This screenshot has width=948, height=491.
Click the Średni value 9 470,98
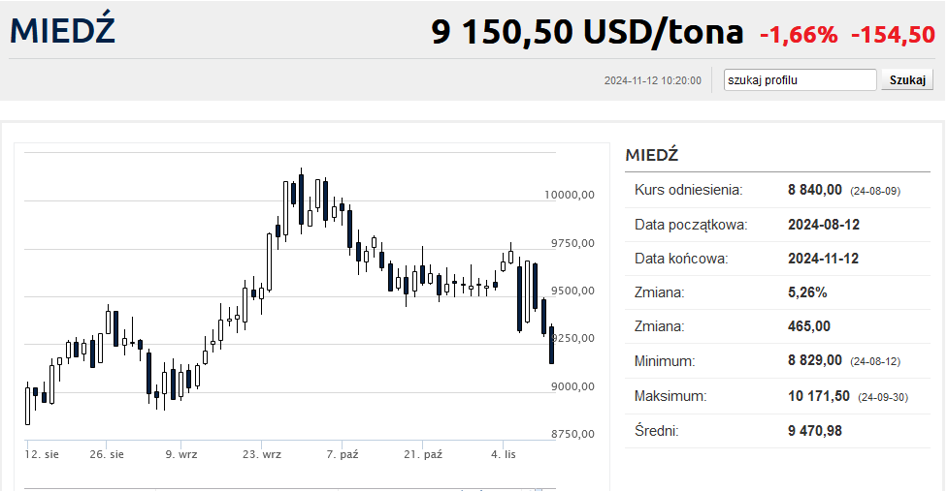(x=816, y=431)
